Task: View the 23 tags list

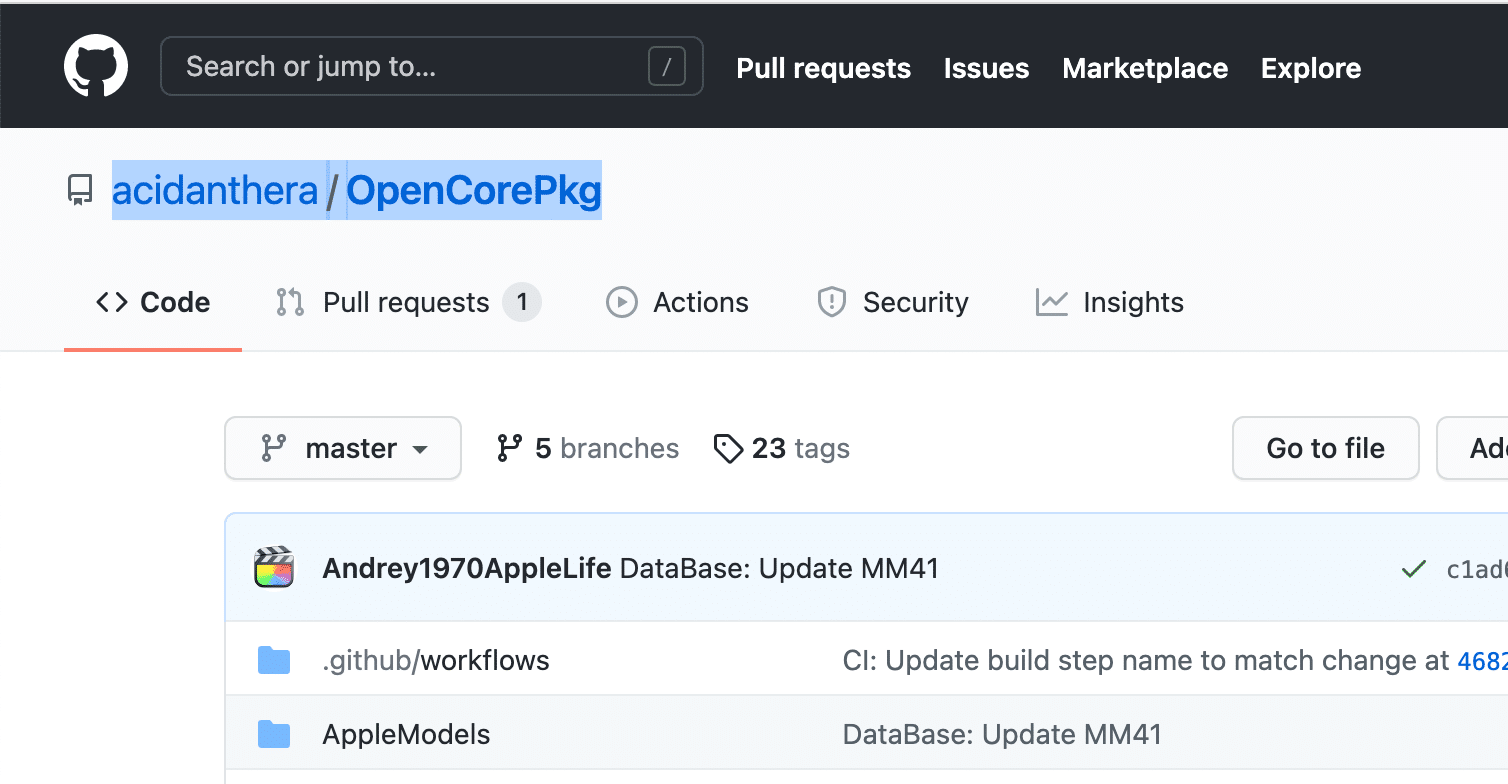Action: (x=782, y=448)
